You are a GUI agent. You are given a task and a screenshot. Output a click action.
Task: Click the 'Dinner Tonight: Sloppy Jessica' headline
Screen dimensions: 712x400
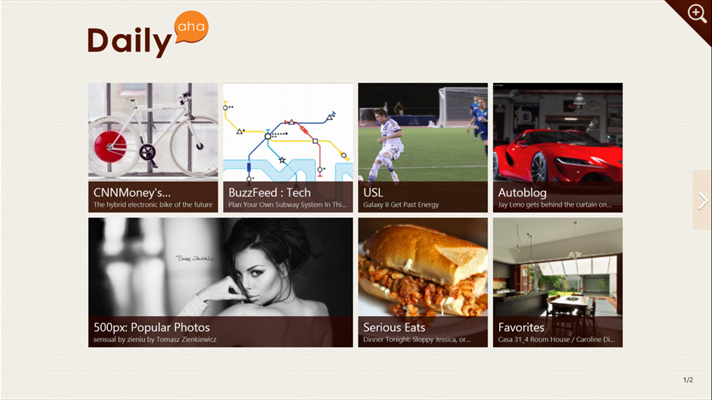(x=416, y=340)
